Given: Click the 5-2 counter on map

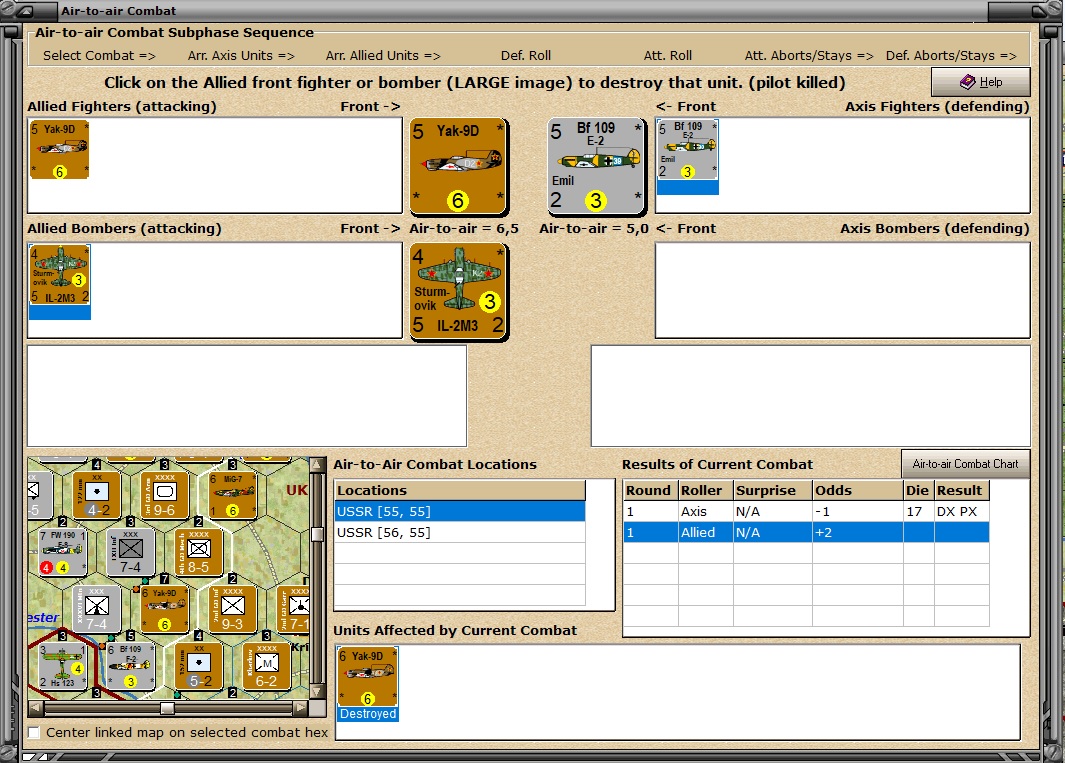Looking at the screenshot, I should click(x=198, y=667).
